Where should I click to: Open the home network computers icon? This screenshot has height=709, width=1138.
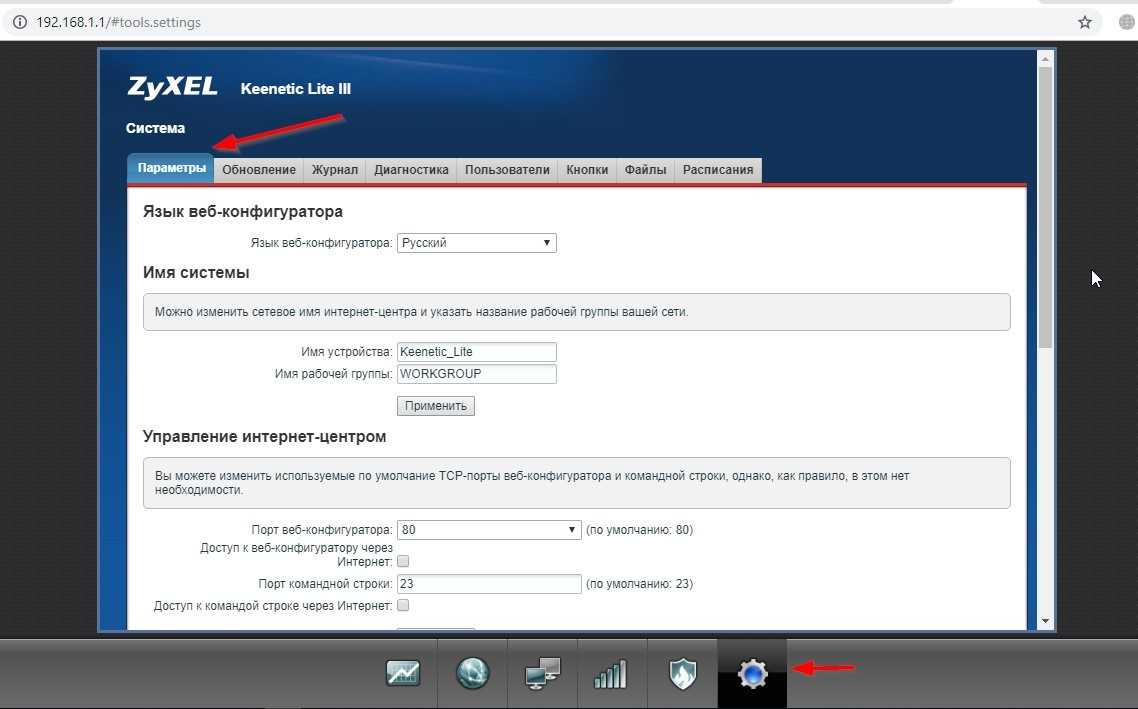(x=542, y=674)
